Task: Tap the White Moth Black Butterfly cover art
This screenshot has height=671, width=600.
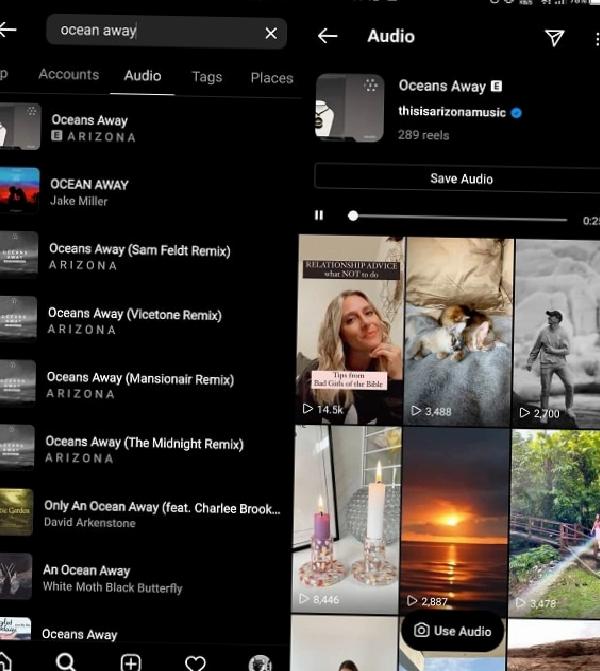Action: (16, 576)
